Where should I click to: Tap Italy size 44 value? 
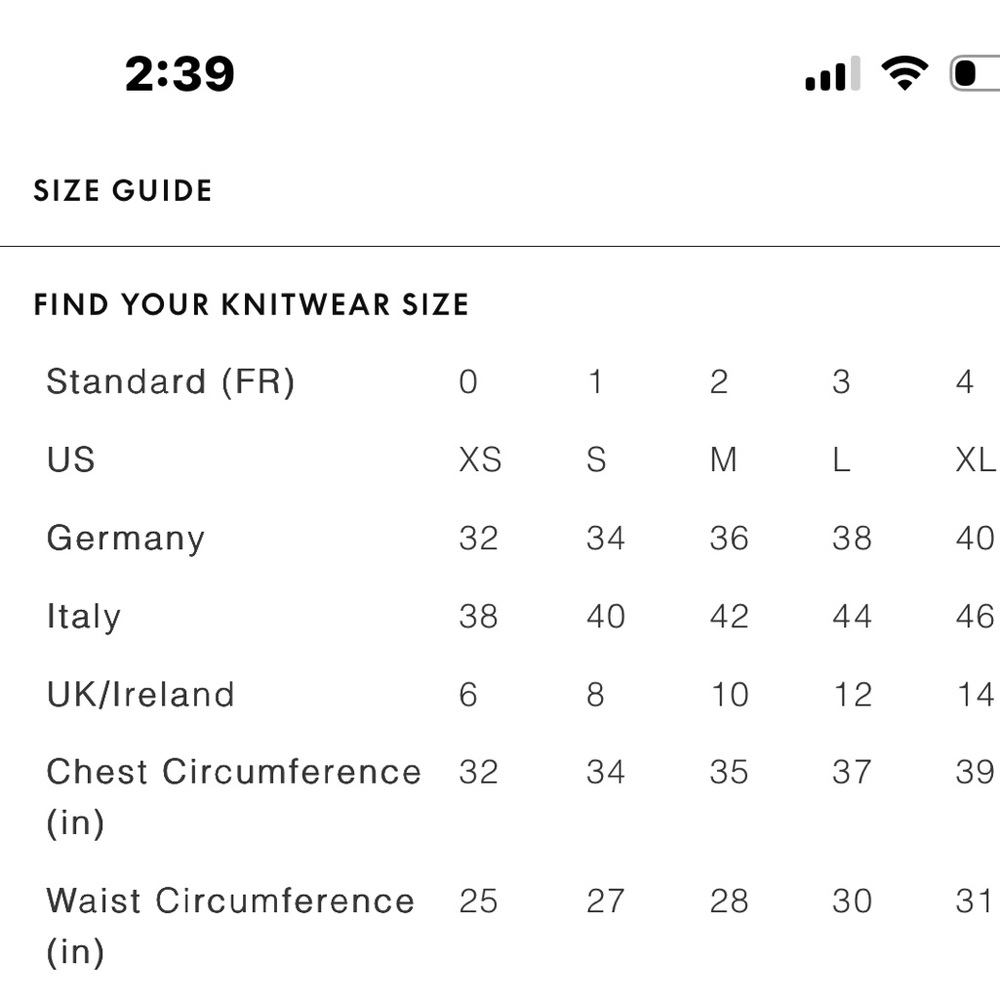tap(852, 616)
